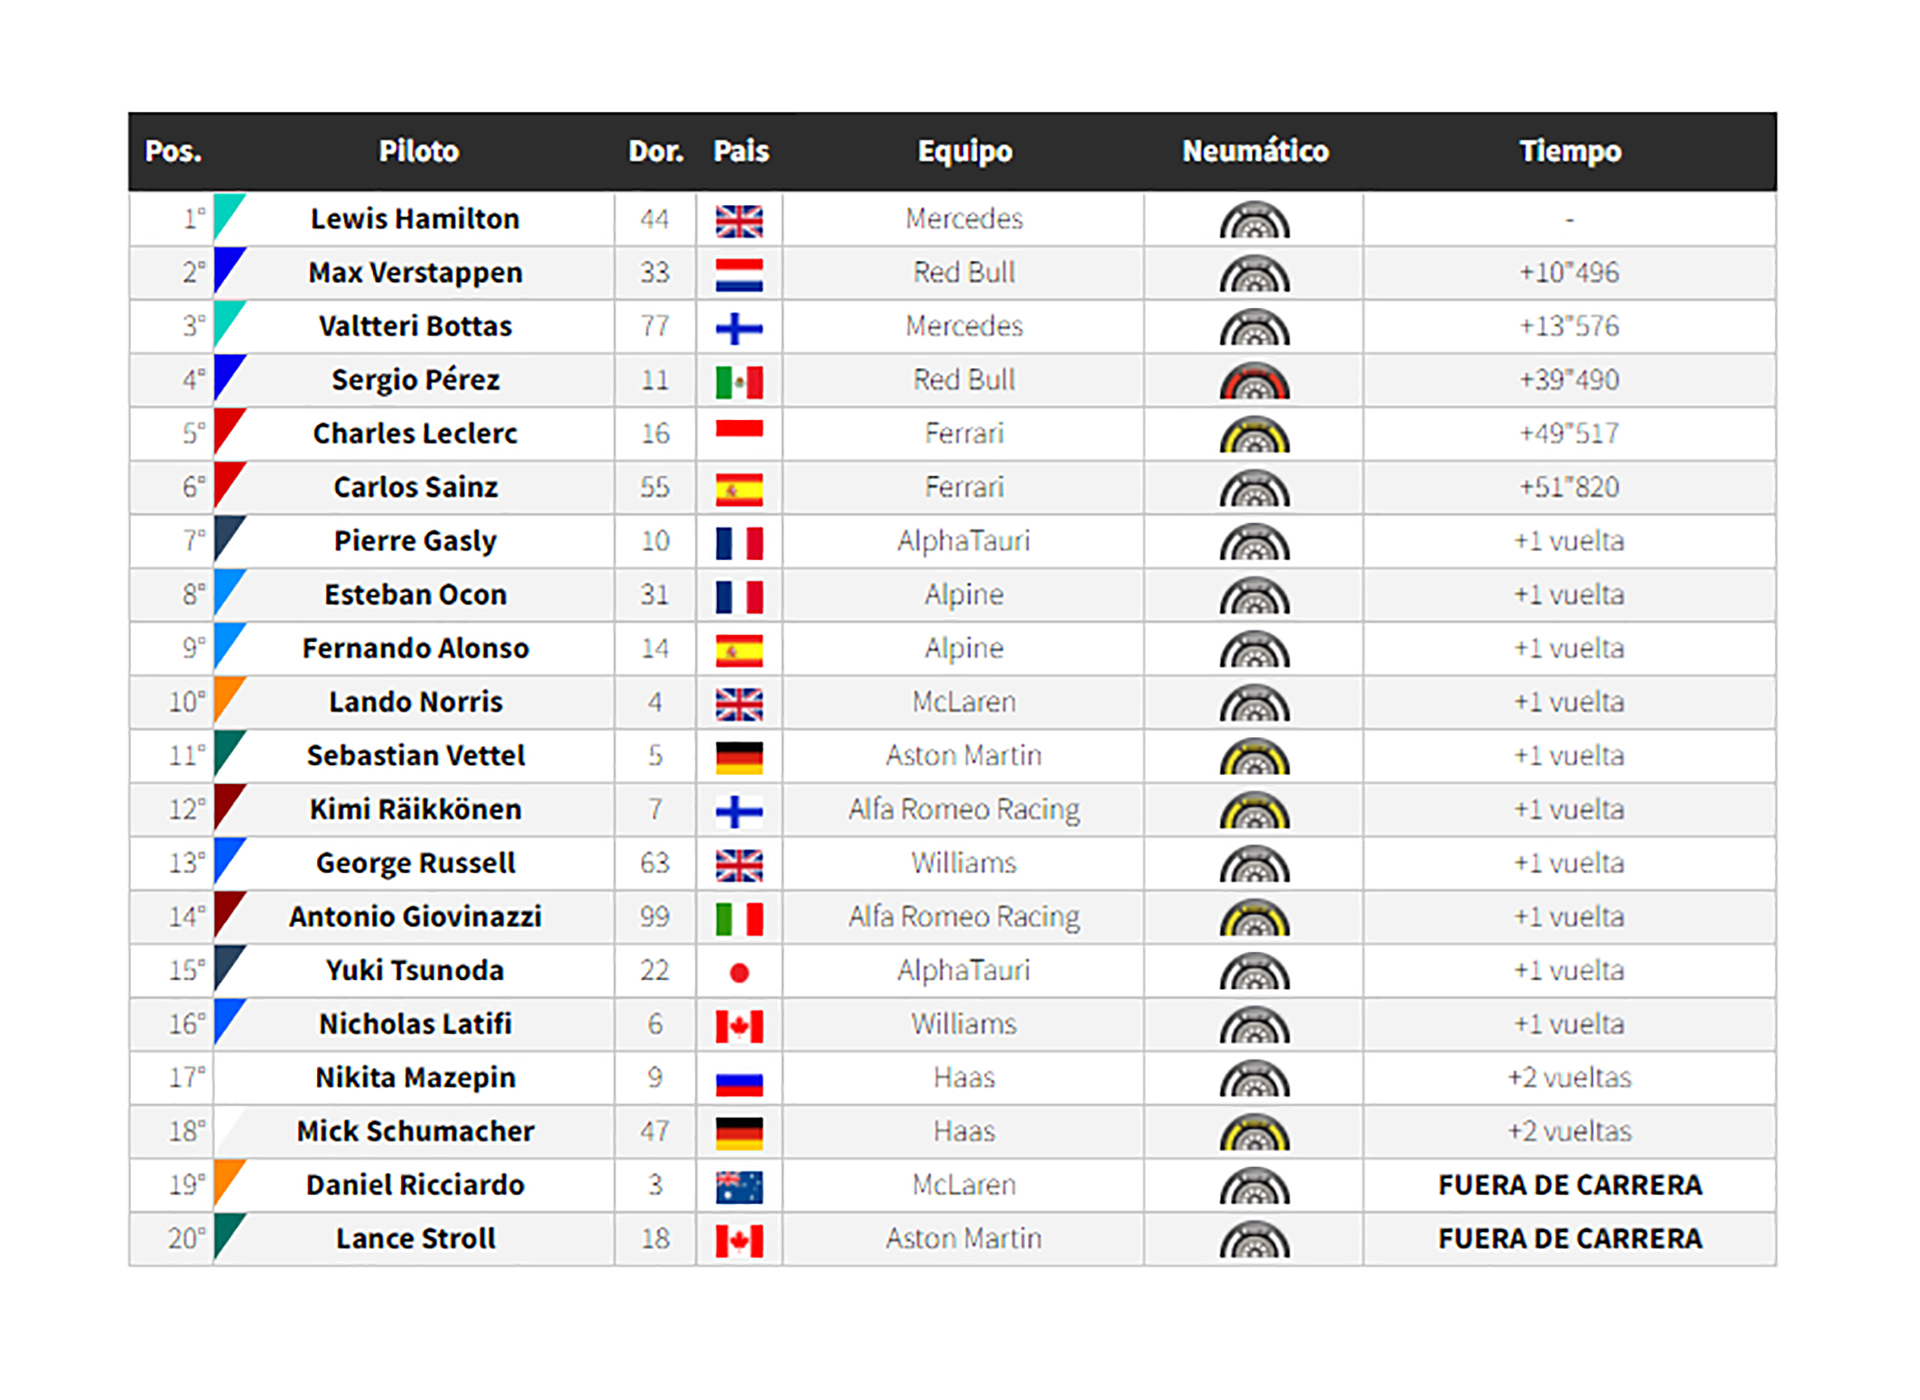Click Charles Leclerc's yellow medium tyre icon
The image size is (1920, 1400).
pos(1254,436)
